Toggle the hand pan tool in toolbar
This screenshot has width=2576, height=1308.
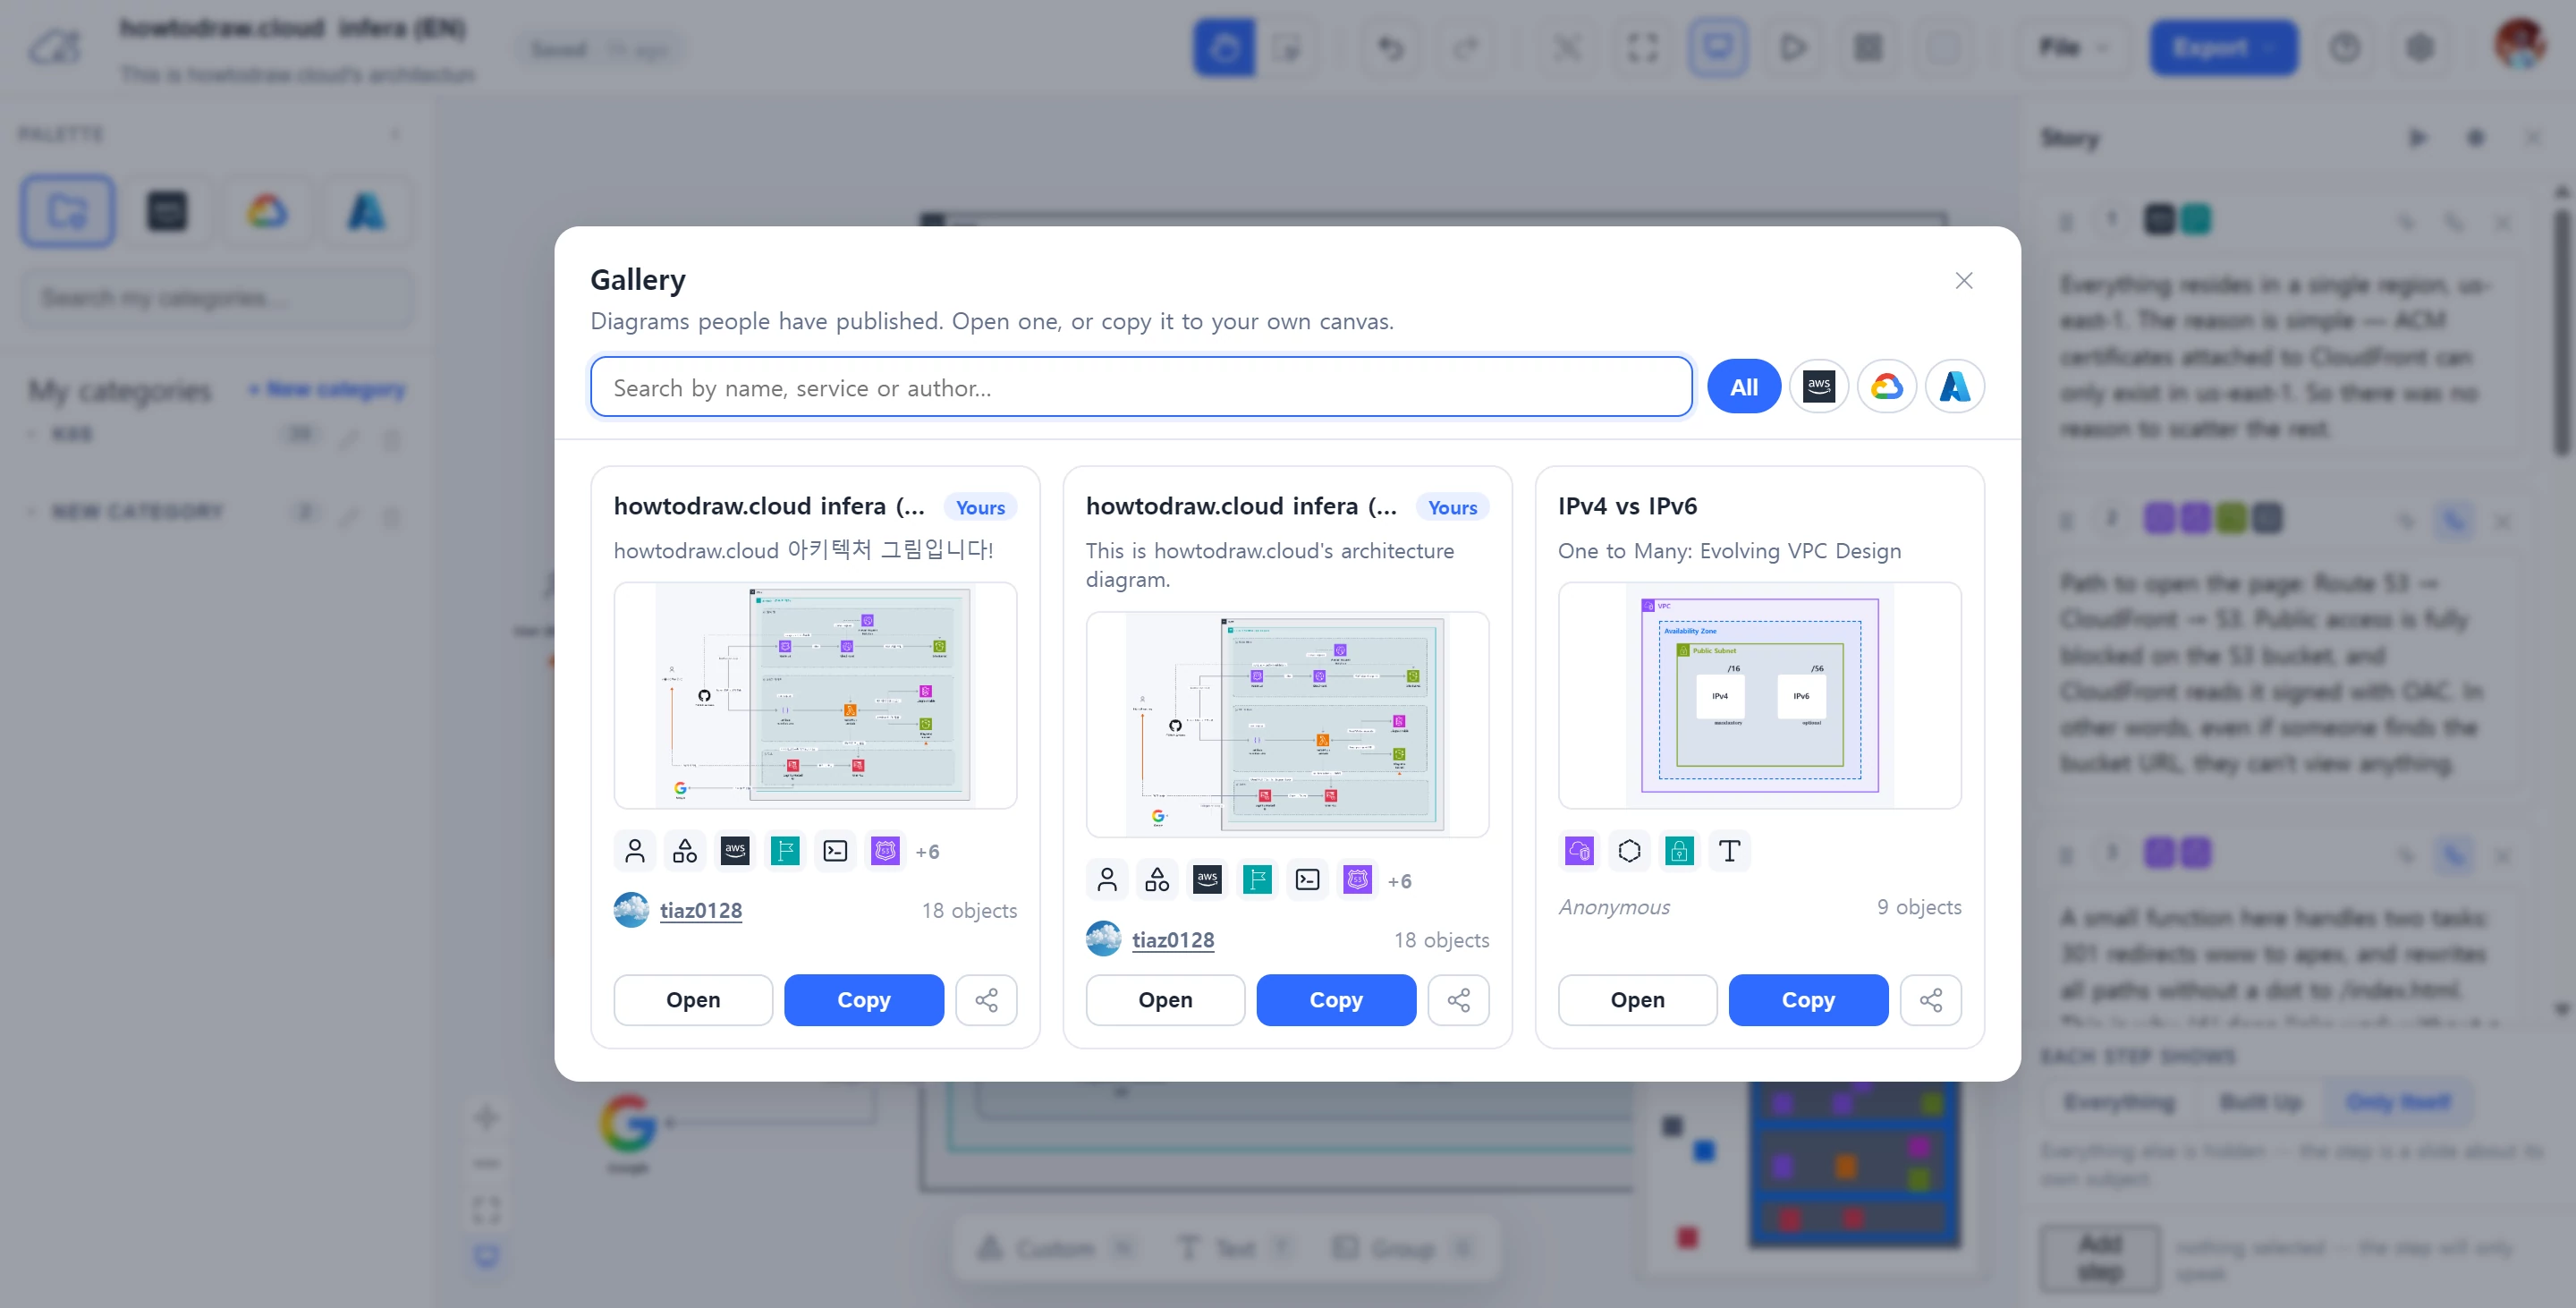pos(1224,47)
